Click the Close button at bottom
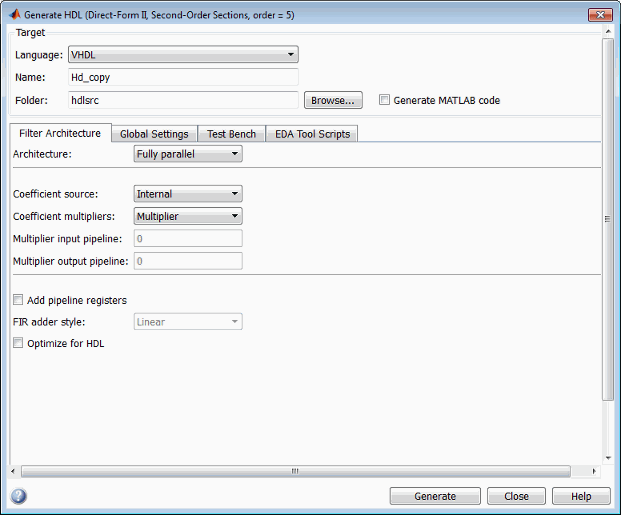The height and width of the screenshot is (515, 621). 516,496
